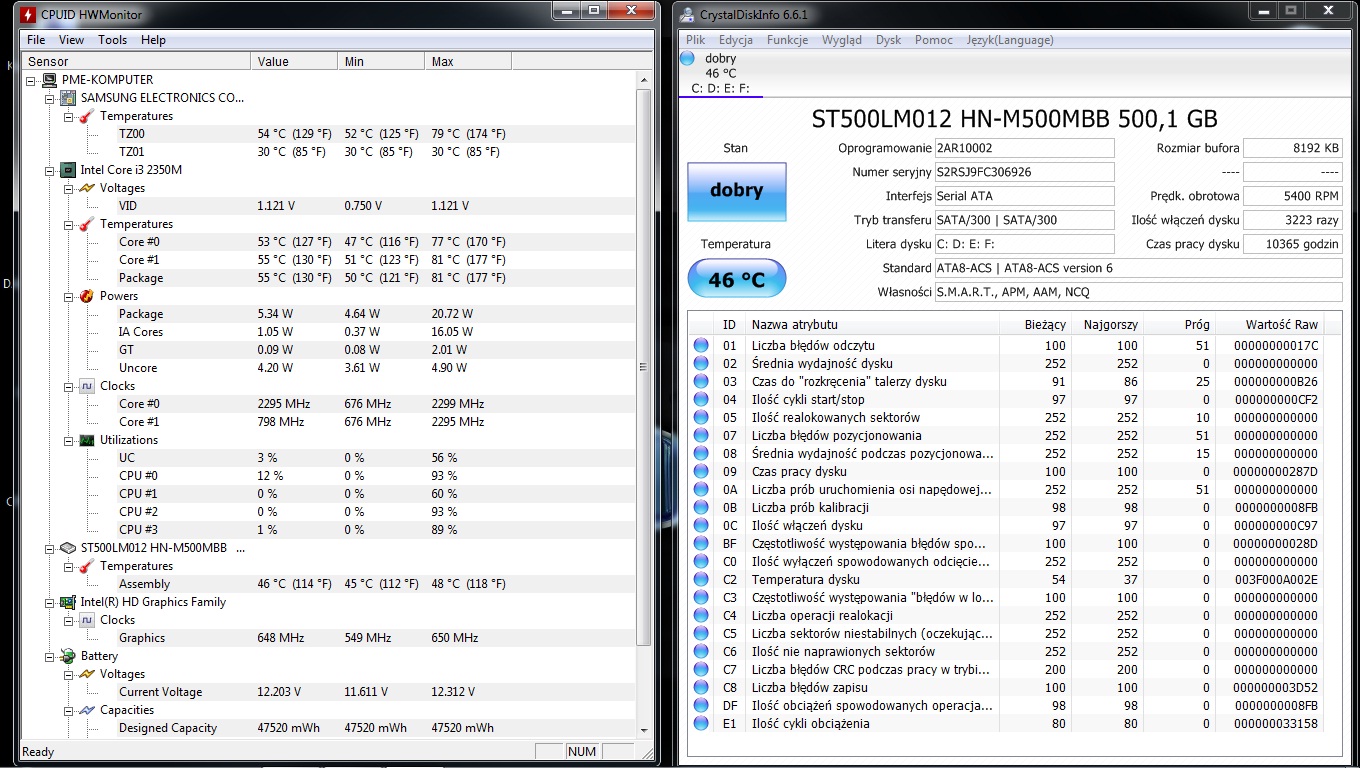Click the status circle for attribute 05
The height and width of the screenshot is (770, 1360).
[701, 417]
